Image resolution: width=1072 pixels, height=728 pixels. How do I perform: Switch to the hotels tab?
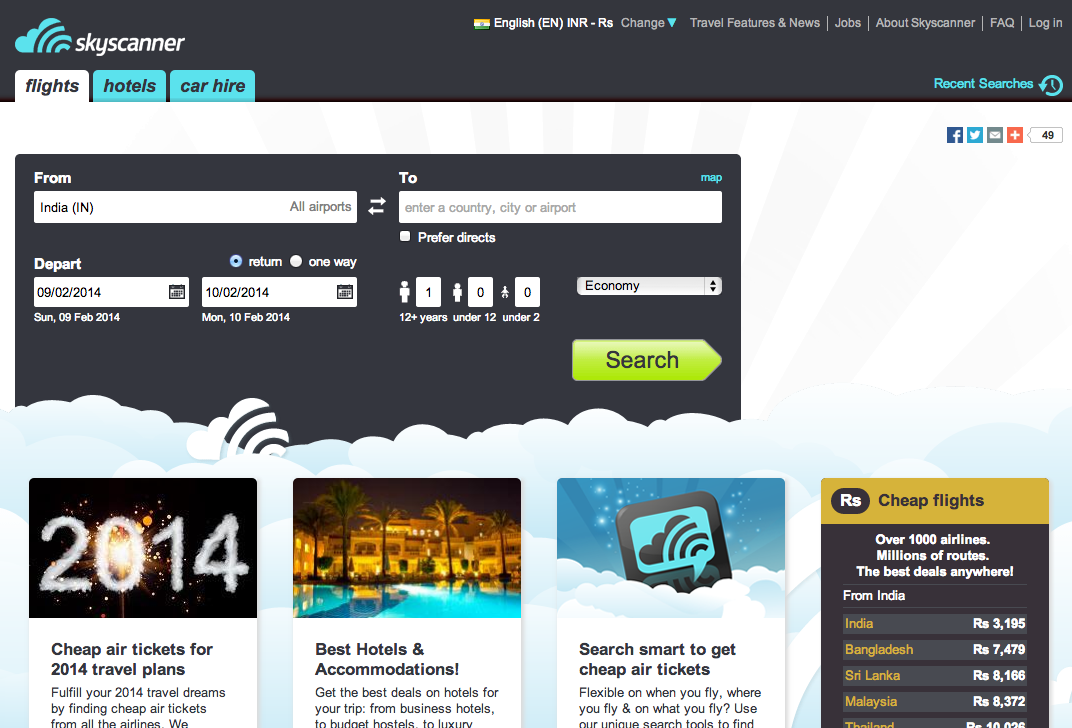click(x=129, y=86)
